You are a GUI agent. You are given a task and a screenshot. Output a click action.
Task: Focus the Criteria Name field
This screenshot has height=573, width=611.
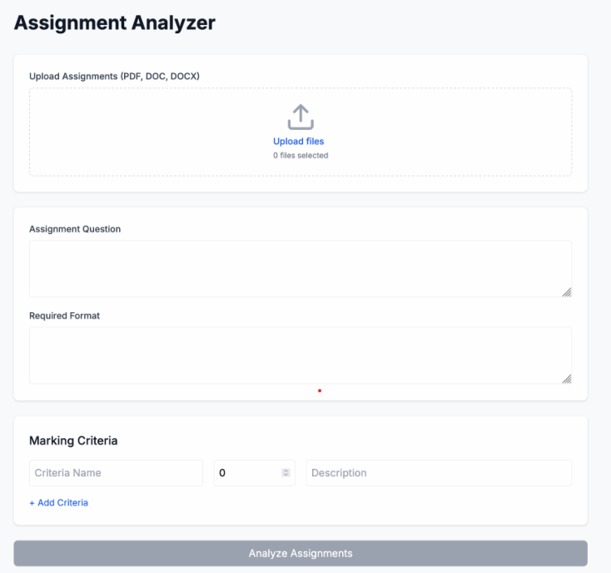click(x=116, y=473)
